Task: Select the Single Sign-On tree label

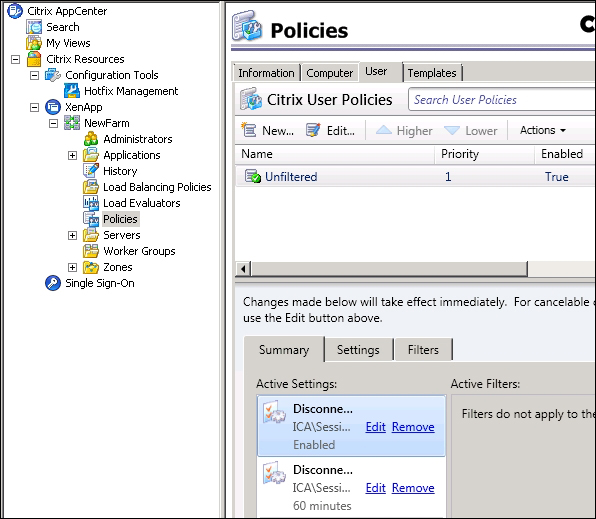Action: pos(100,283)
